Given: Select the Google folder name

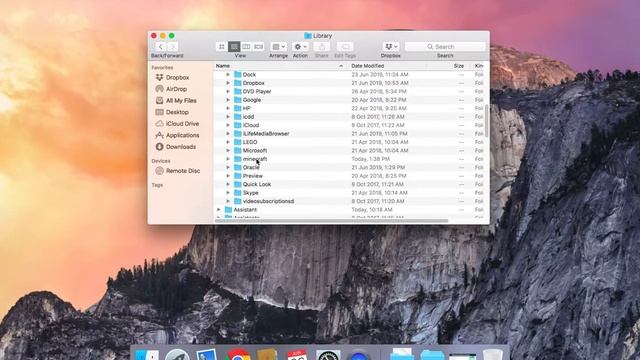Looking at the screenshot, I should click(x=252, y=100).
